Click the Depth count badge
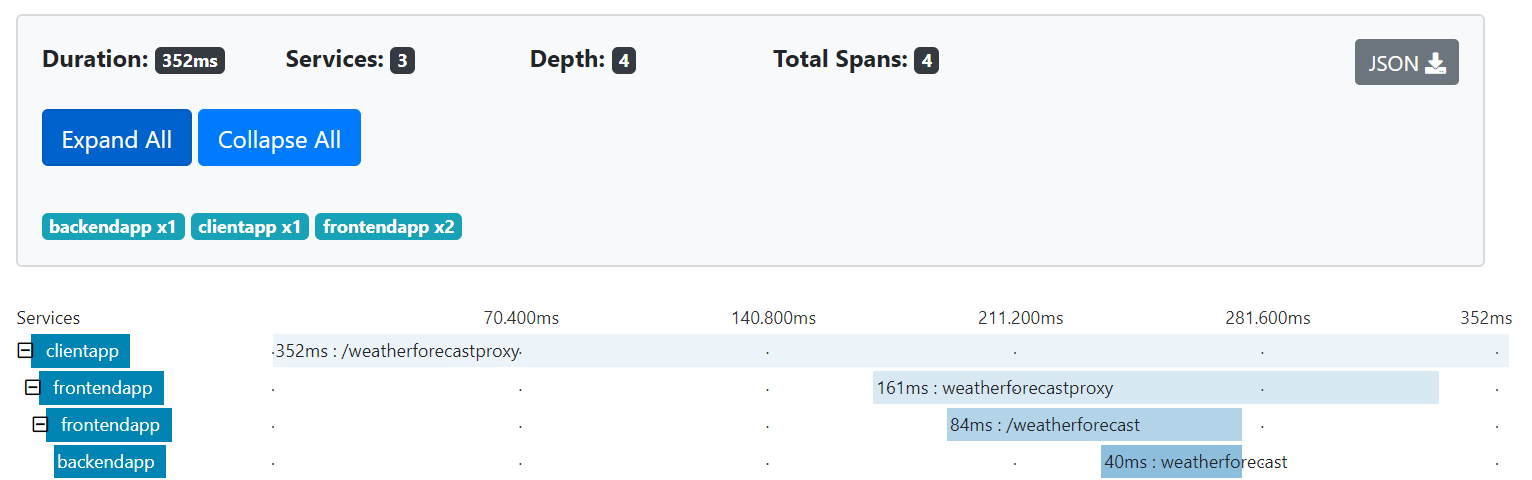Viewport: 1532px width, 480px height. click(x=623, y=61)
